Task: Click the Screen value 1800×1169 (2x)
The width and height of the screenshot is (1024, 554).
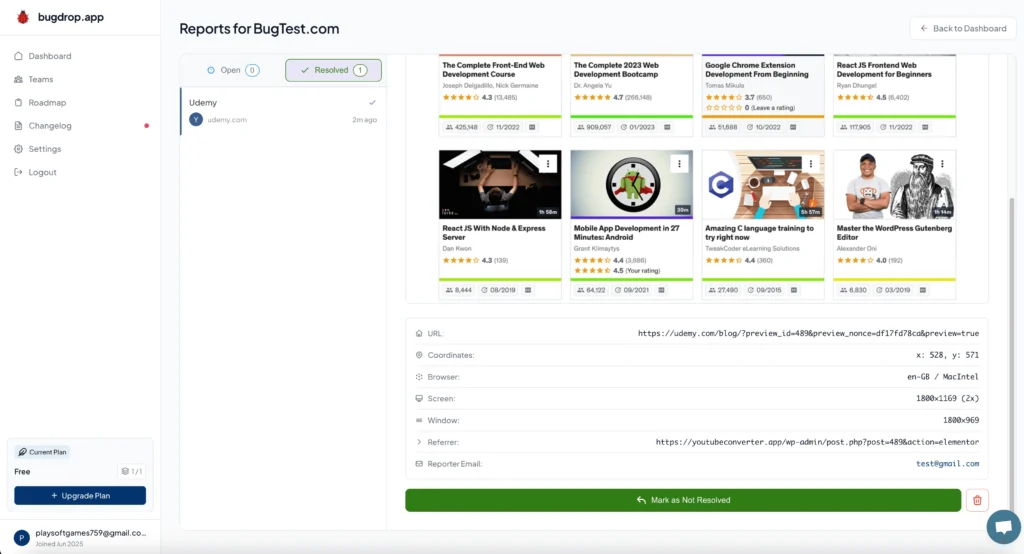Action: (x=948, y=399)
